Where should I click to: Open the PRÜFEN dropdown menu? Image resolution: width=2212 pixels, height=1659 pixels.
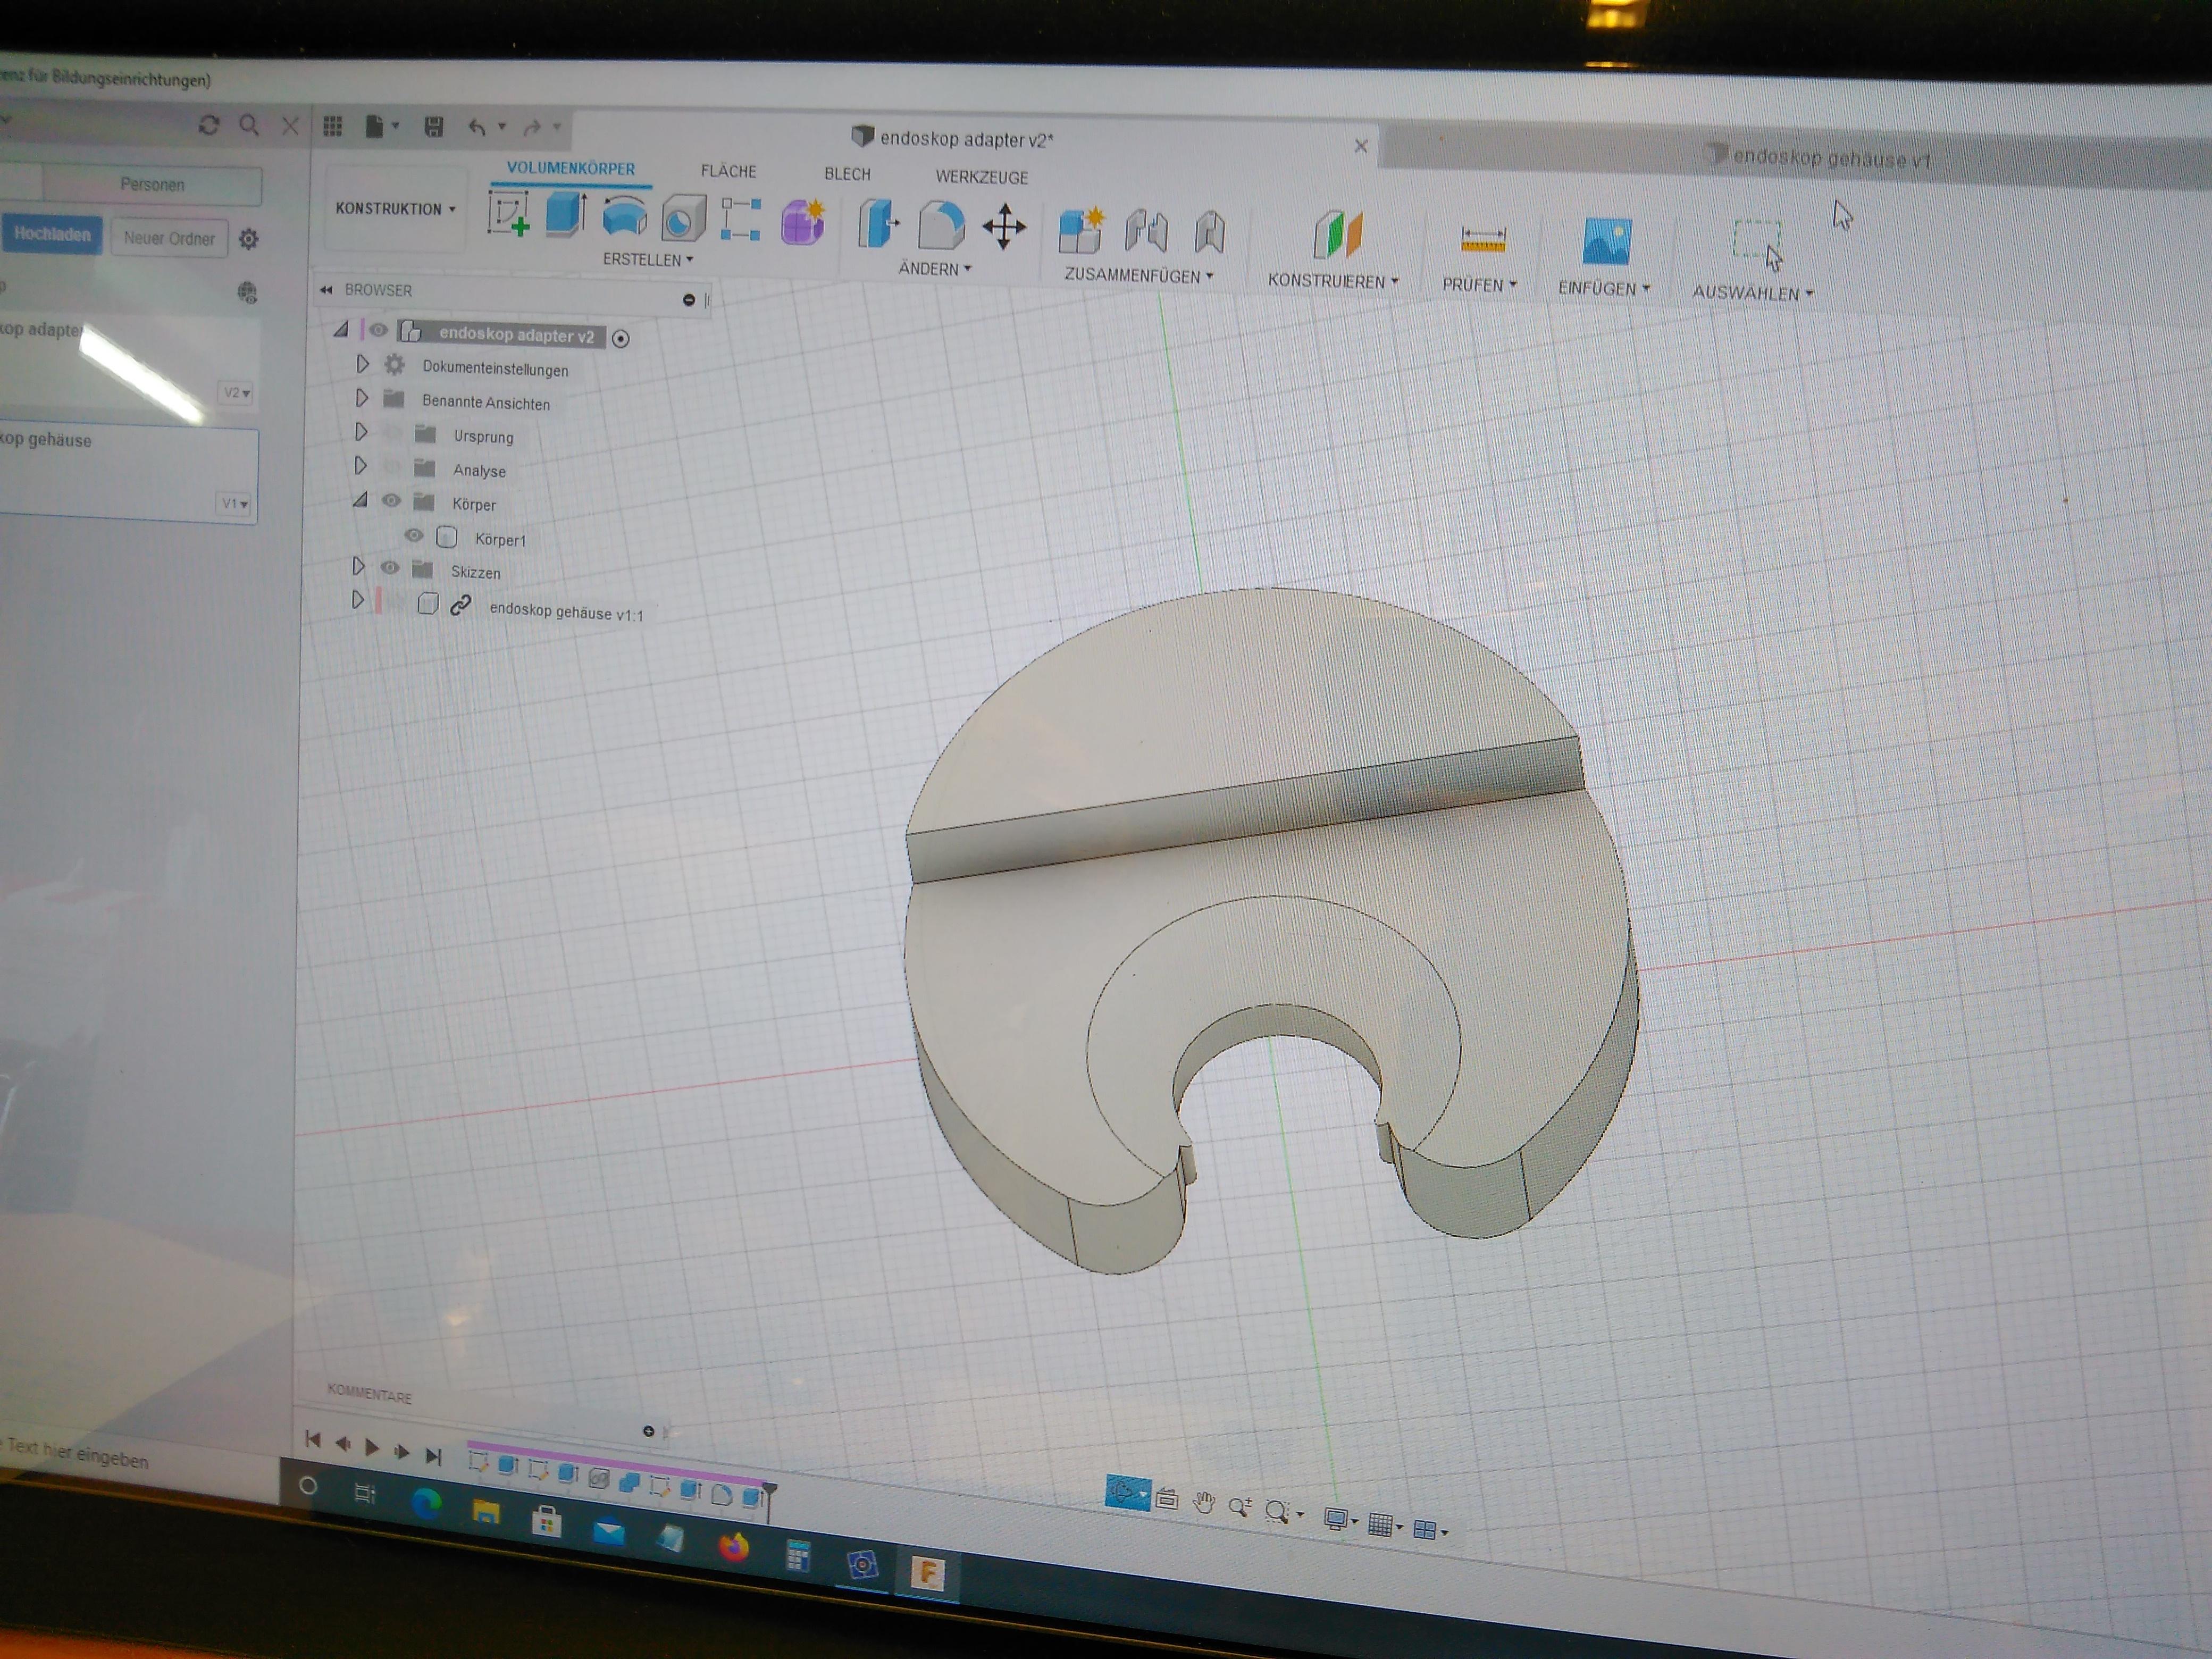(x=1479, y=285)
